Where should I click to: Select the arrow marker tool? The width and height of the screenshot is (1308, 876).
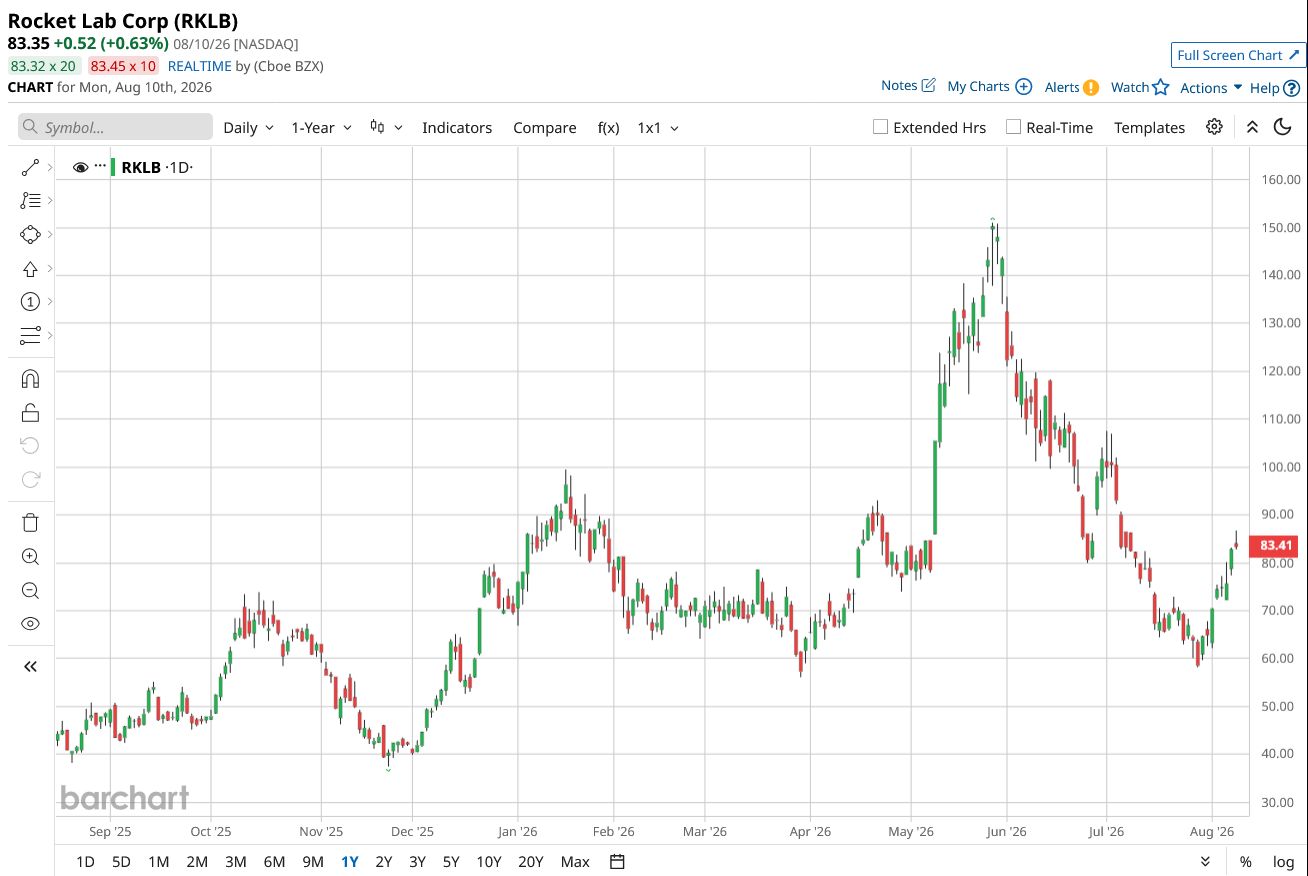click(30, 268)
